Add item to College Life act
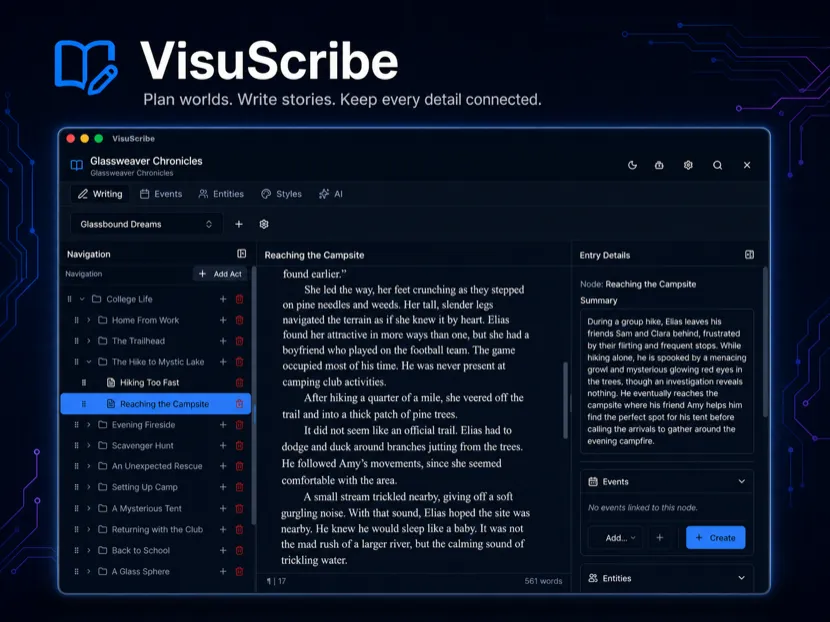830x622 pixels. pos(223,299)
